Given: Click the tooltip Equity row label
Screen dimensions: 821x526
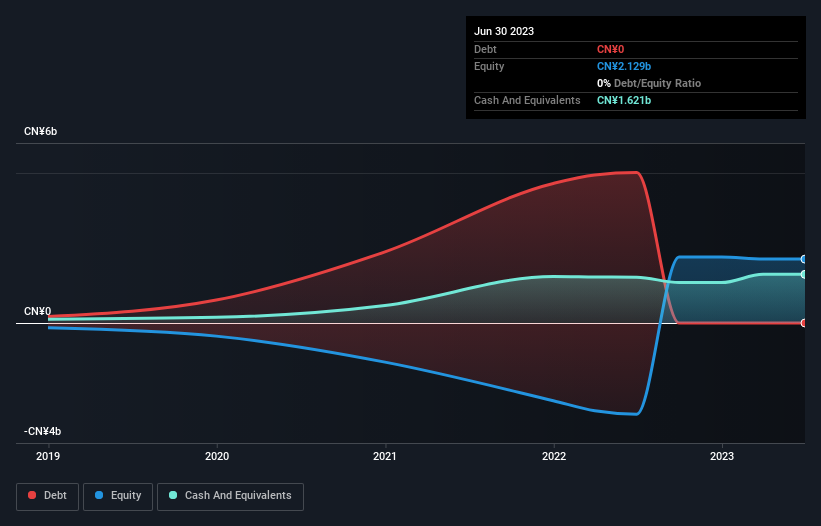Looking at the screenshot, I should pyautogui.click(x=489, y=66).
